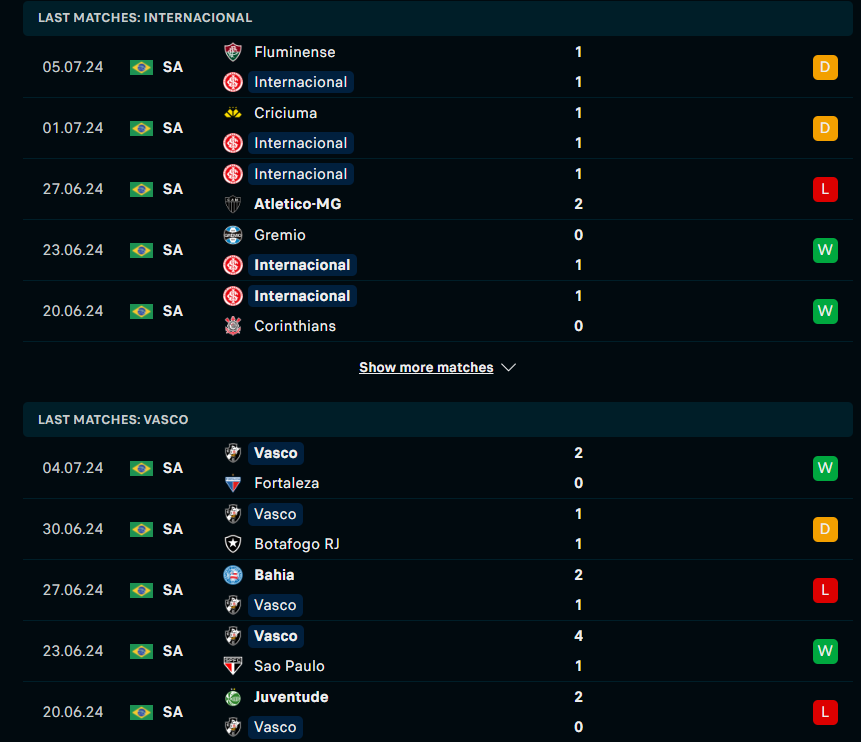Click Atletico-MG's score of 2
Viewport: 861px width, 742px height.
click(578, 204)
